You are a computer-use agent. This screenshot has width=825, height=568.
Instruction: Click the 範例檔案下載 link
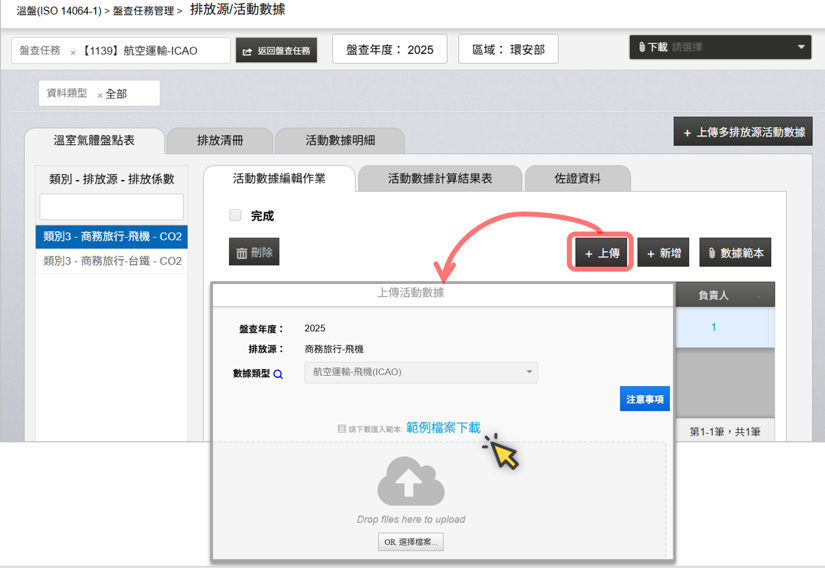443,428
